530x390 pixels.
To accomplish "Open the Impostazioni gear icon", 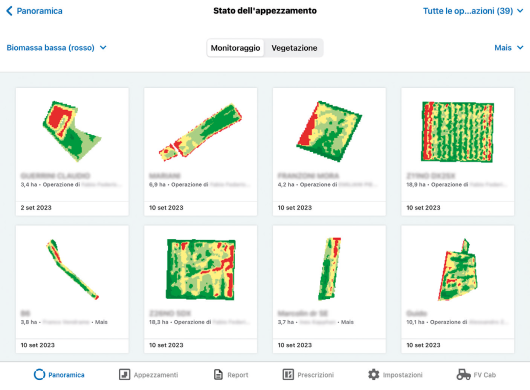I will pyautogui.click(x=374, y=374).
